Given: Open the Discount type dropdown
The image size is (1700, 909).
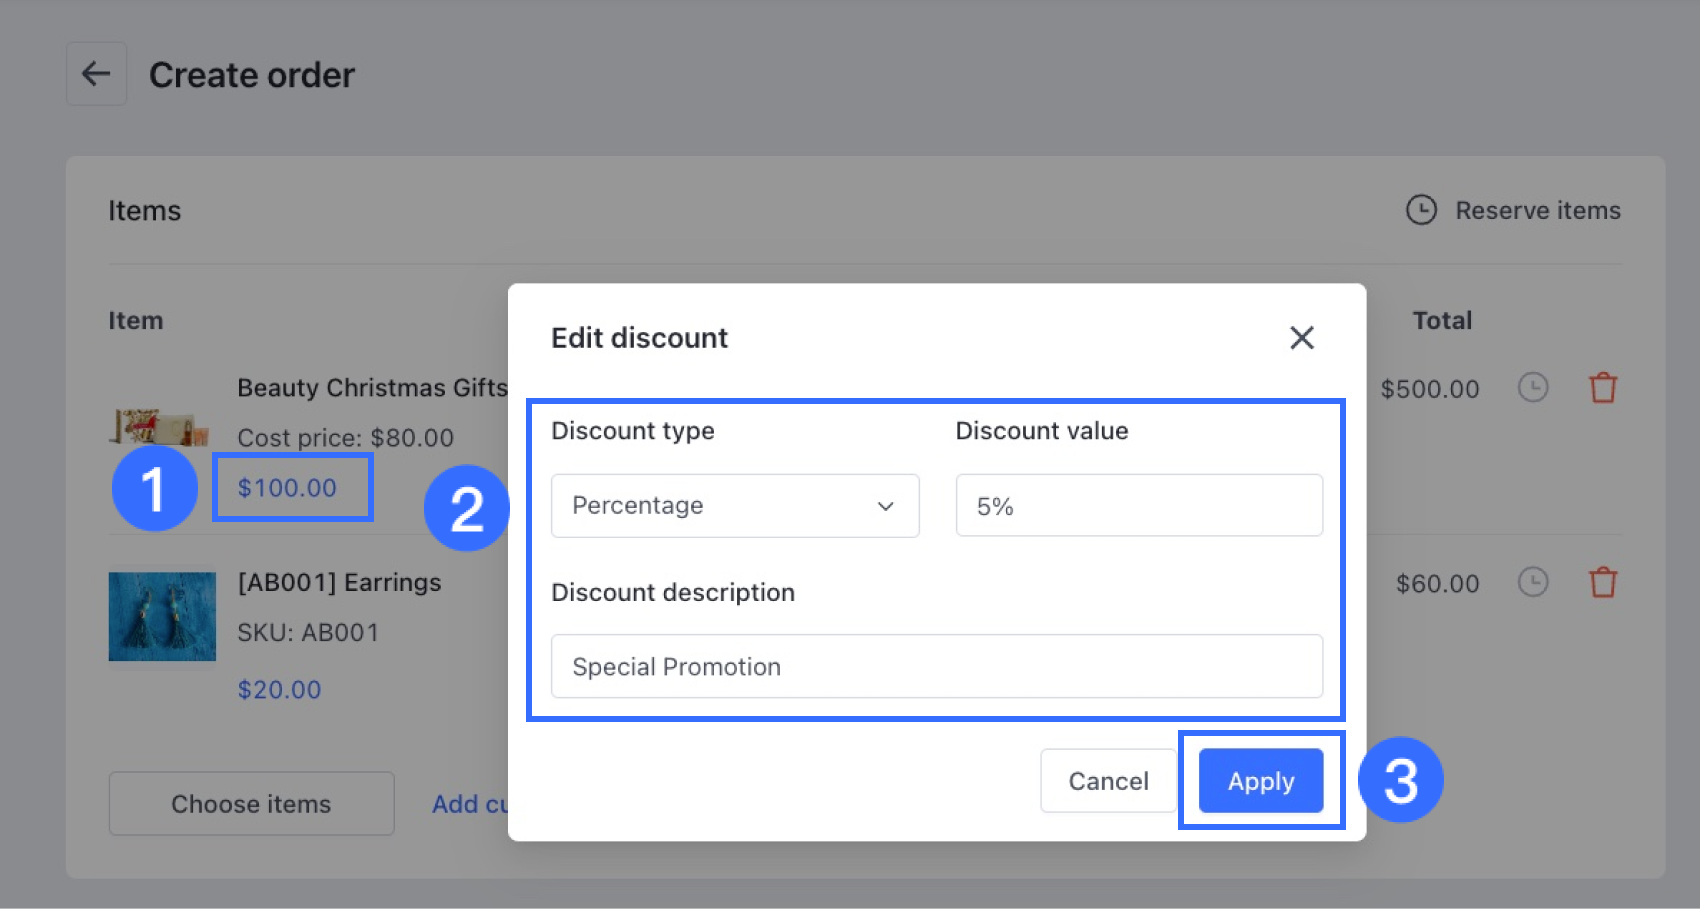Looking at the screenshot, I should point(734,506).
